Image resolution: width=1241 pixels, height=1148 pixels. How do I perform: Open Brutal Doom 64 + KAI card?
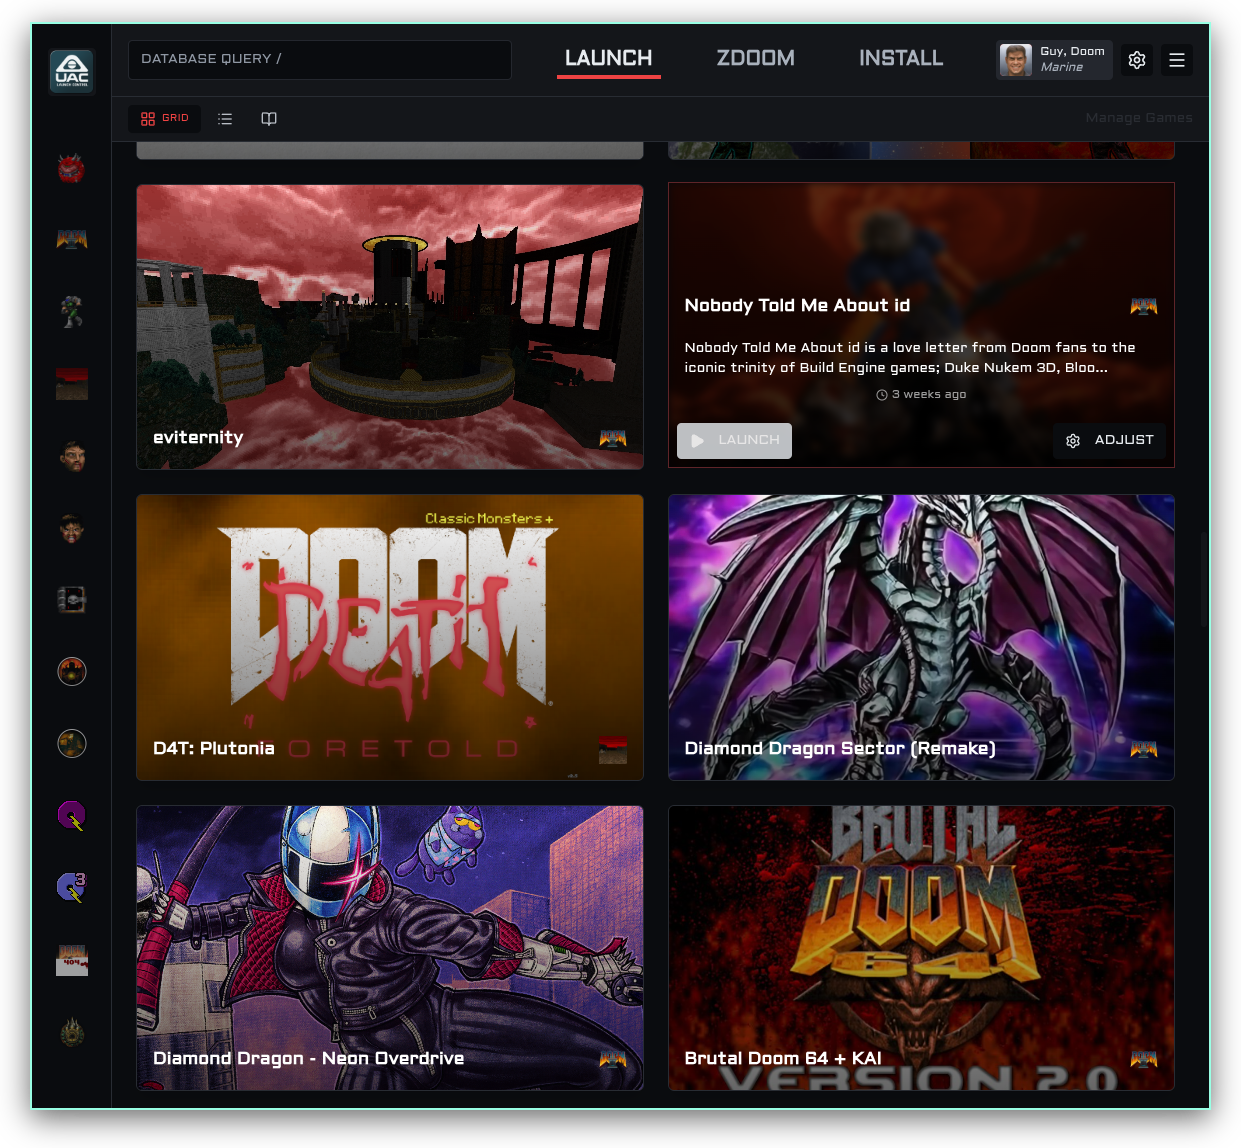921,948
